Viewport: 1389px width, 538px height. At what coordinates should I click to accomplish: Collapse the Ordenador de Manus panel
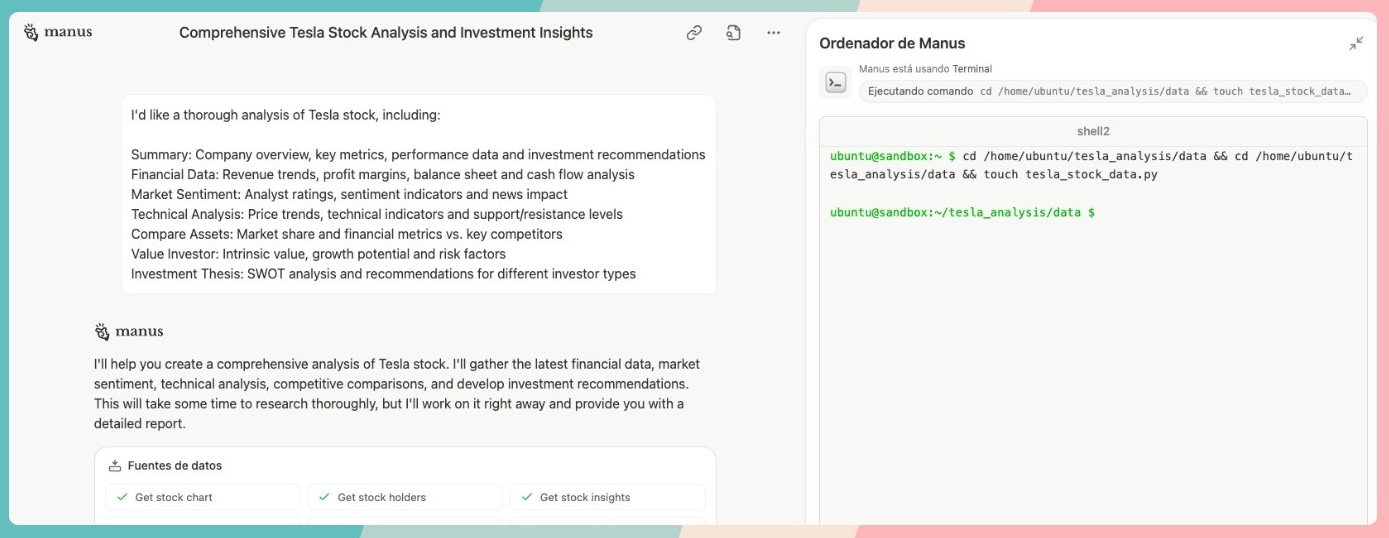tap(1355, 44)
